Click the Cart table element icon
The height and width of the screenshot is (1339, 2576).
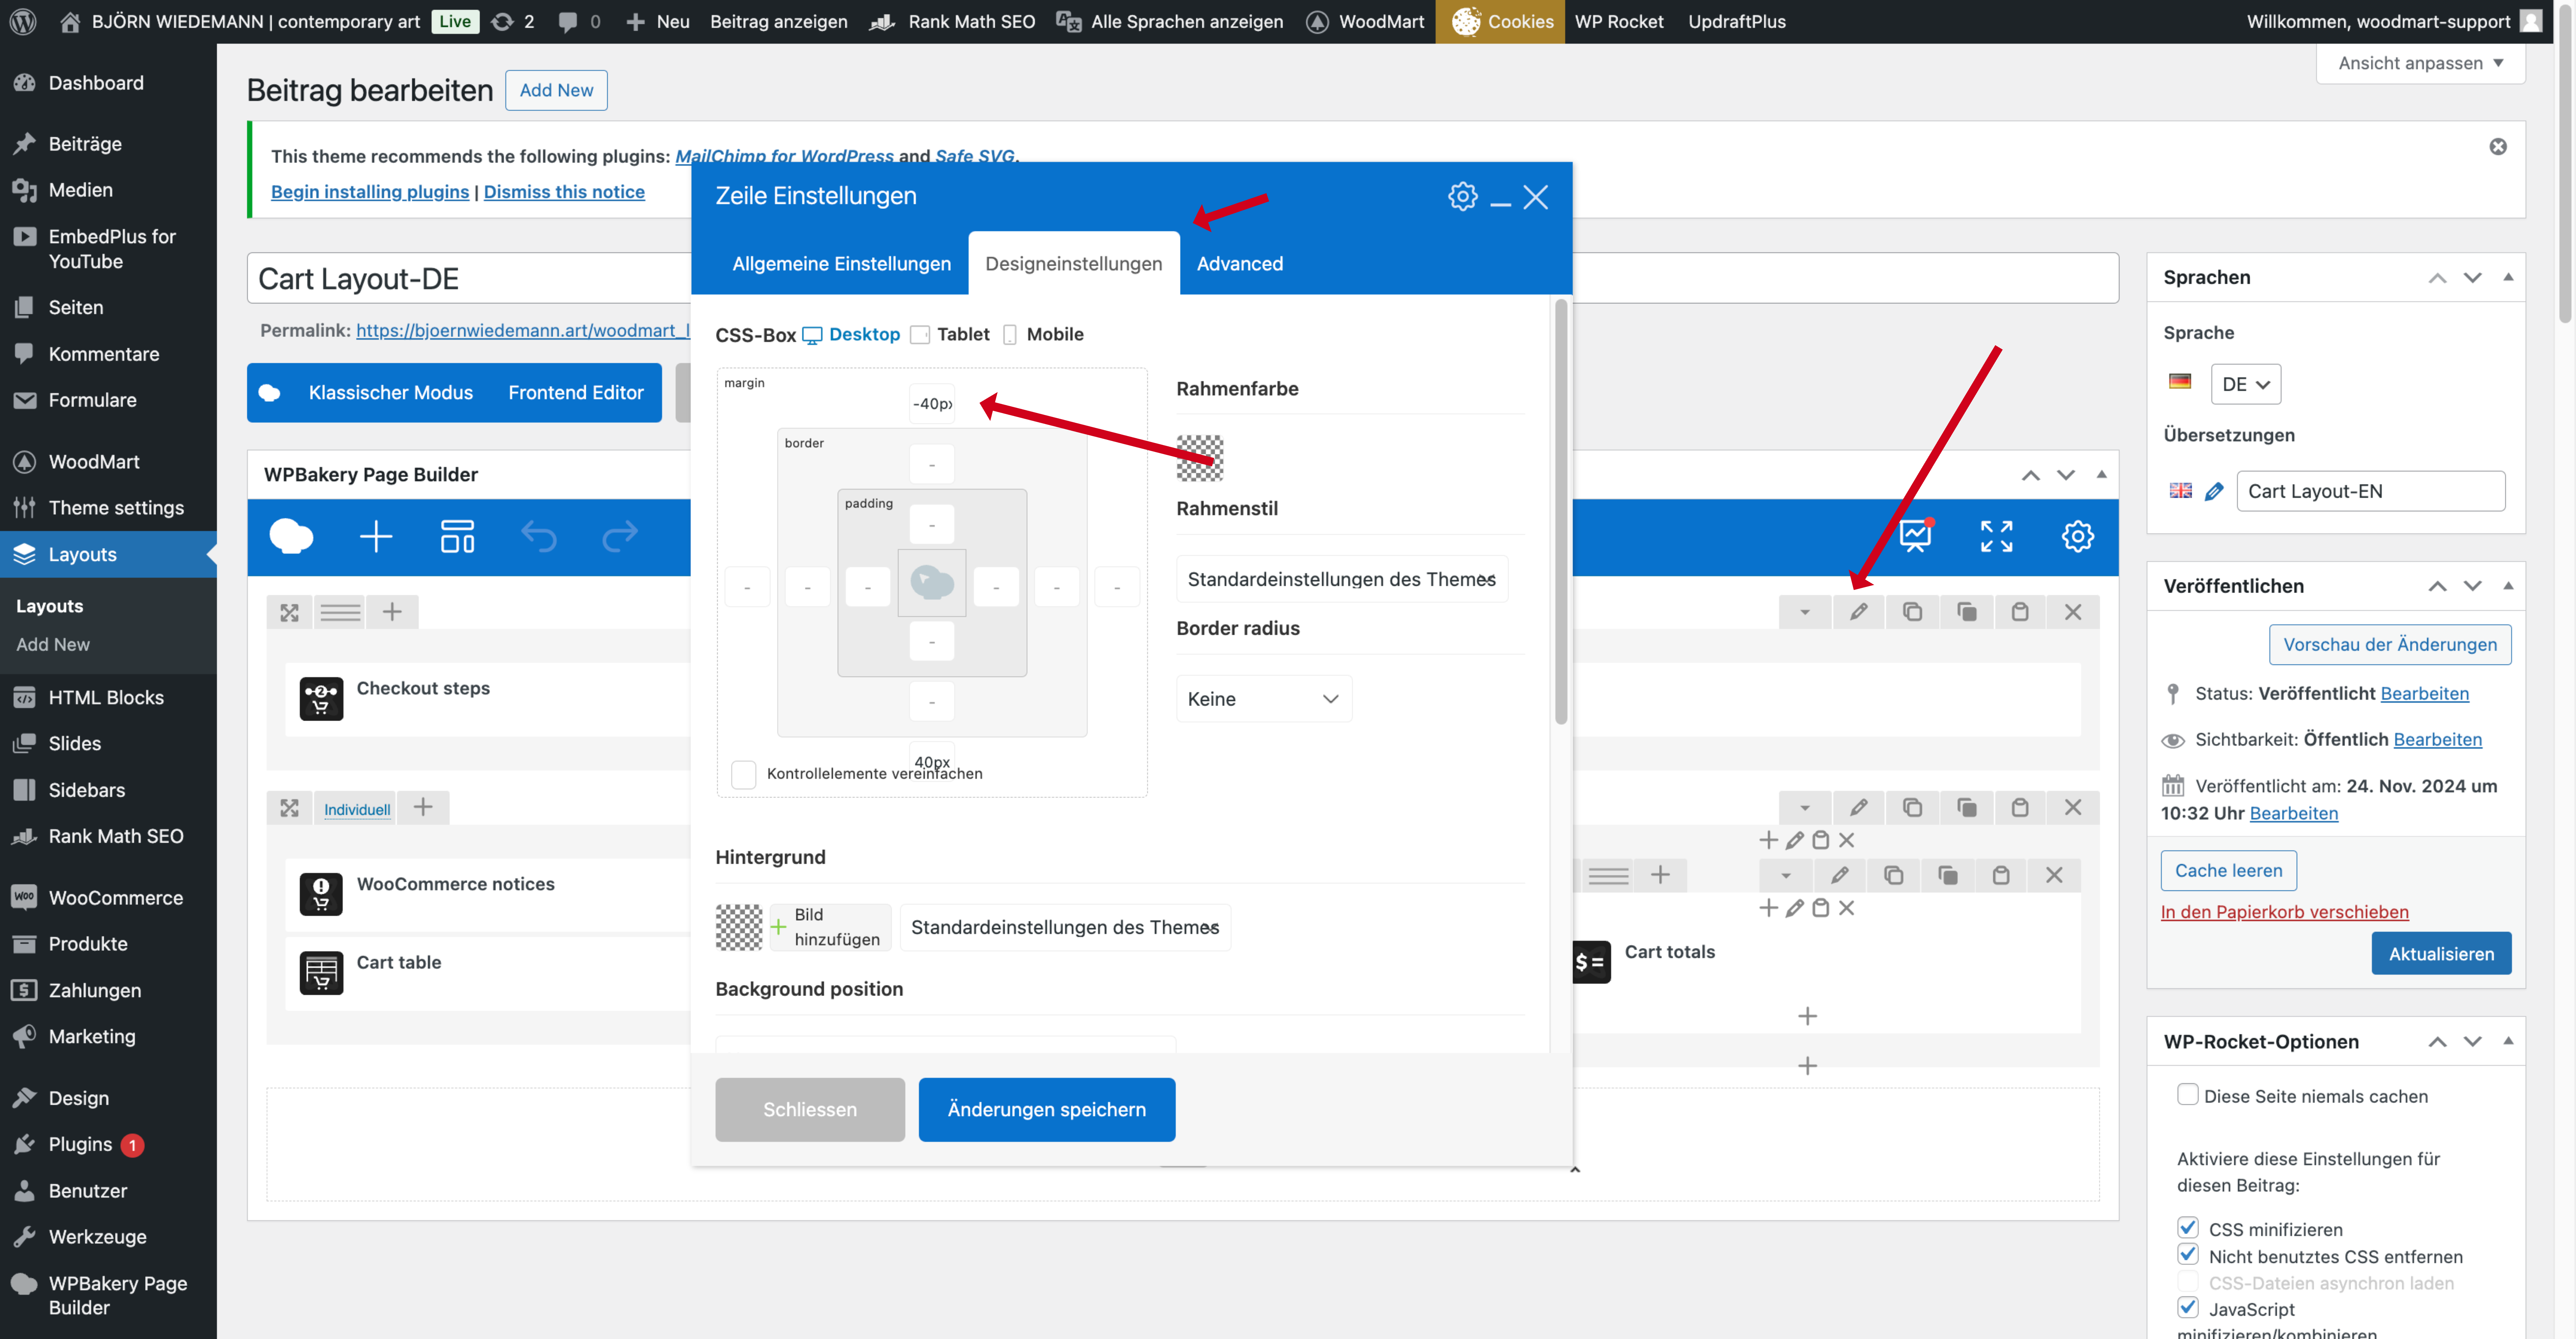click(x=321, y=973)
